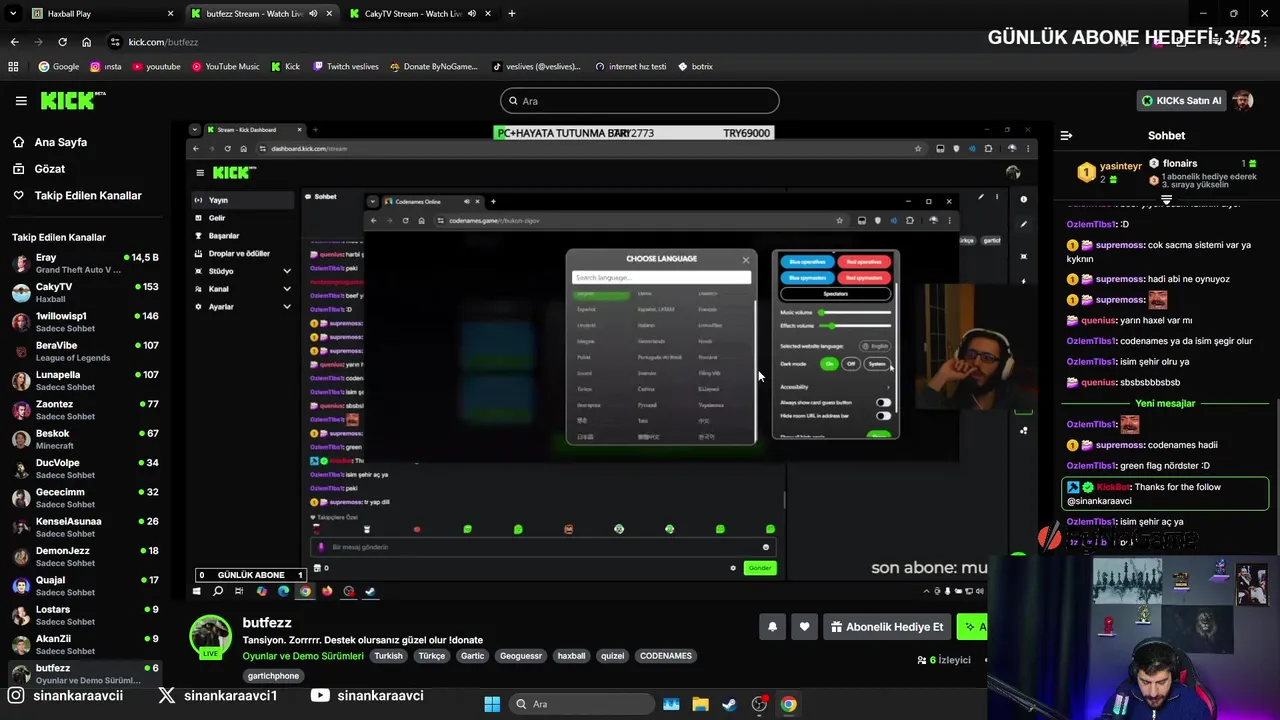1280x720 pixels.
Task: Click the Kick search field Ara
Action: tap(640, 101)
